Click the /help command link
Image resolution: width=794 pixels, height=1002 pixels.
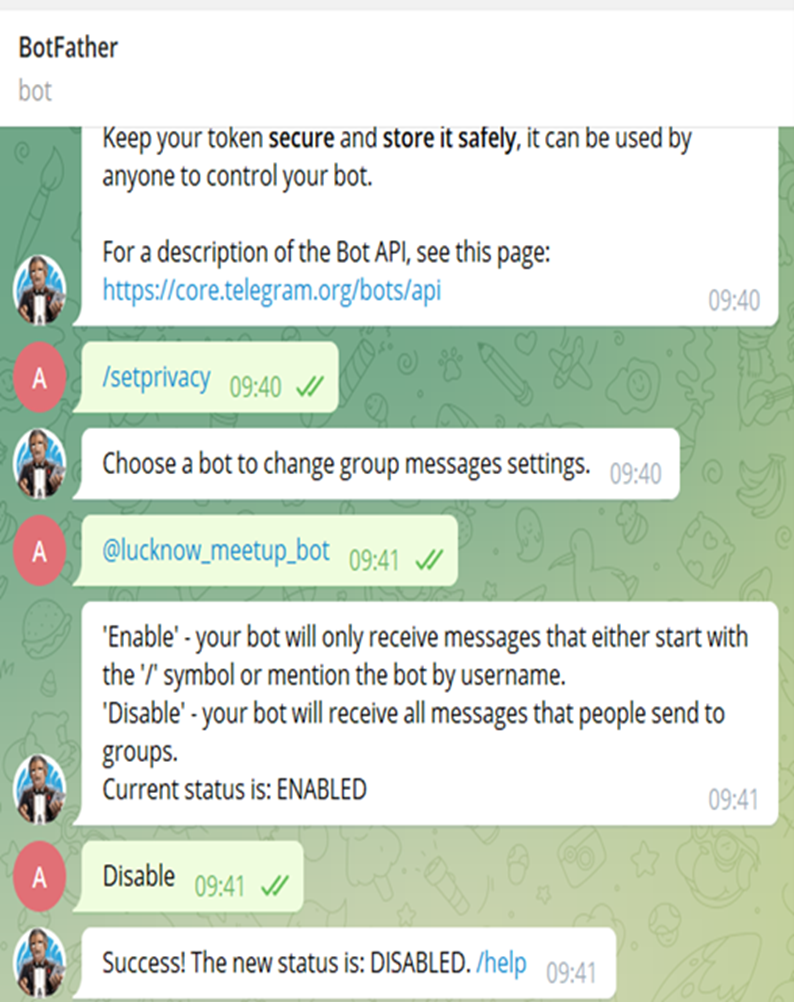(x=501, y=962)
